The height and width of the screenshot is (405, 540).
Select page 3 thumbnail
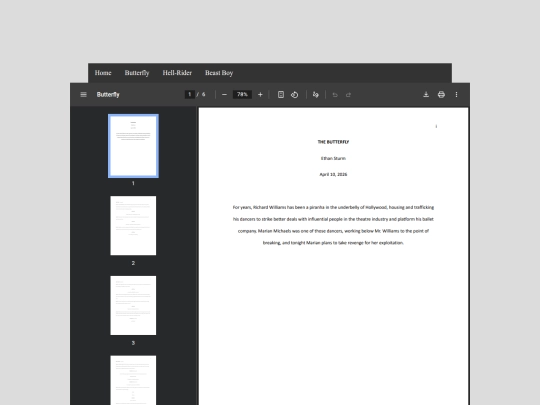[x=133, y=305]
